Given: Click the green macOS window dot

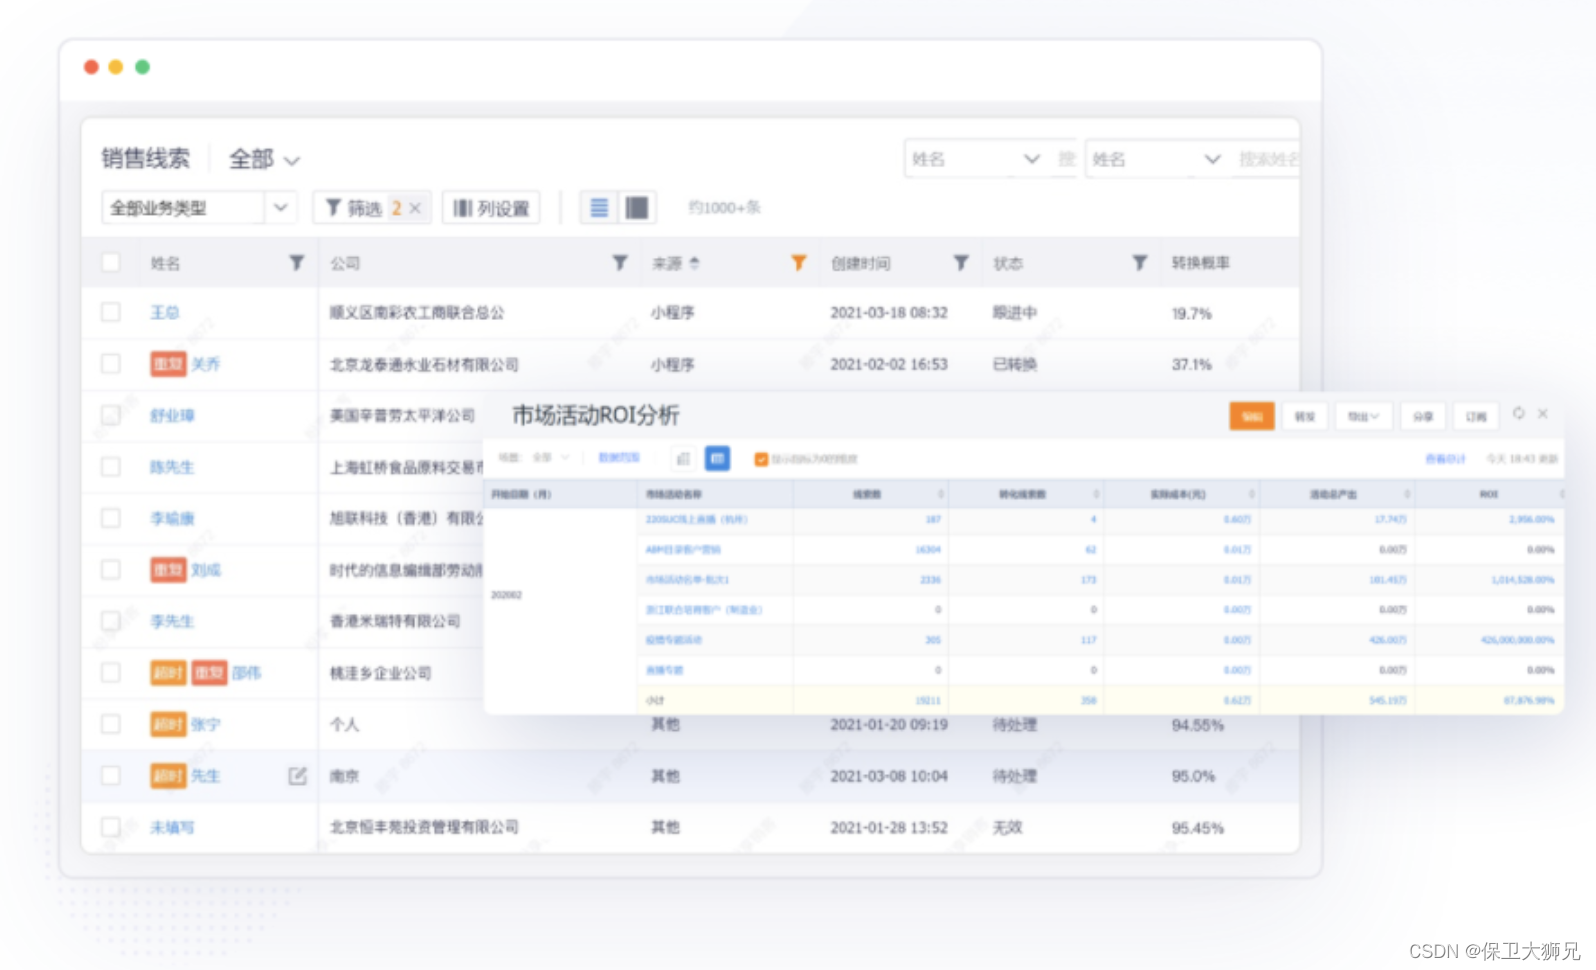Looking at the screenshot, I should [142, 67].
